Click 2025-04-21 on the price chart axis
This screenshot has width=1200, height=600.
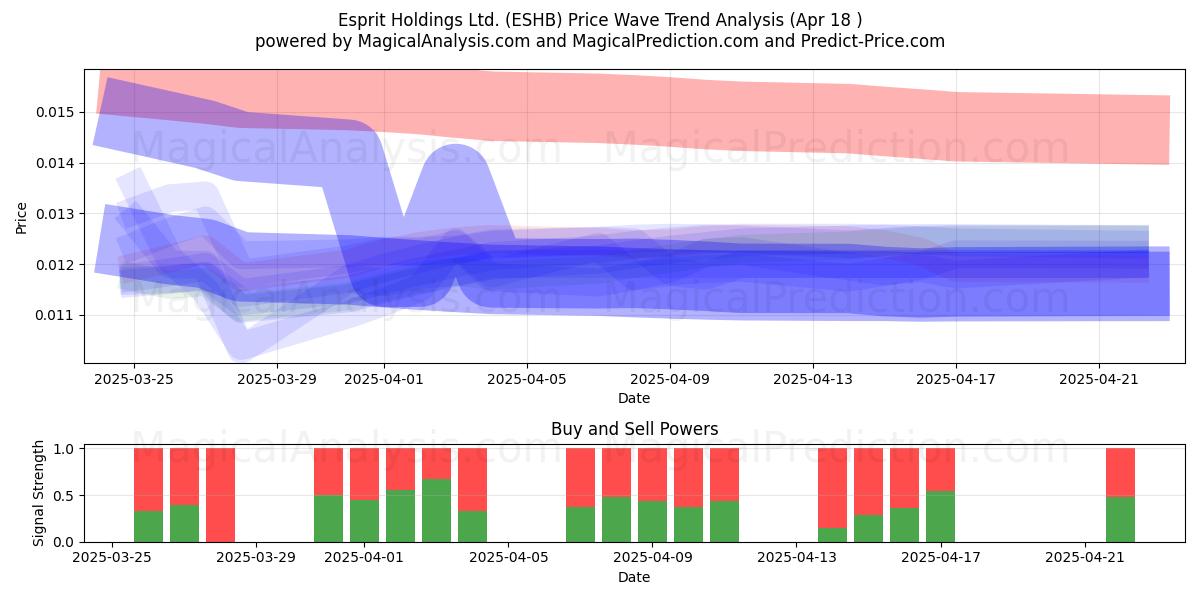1099,380
